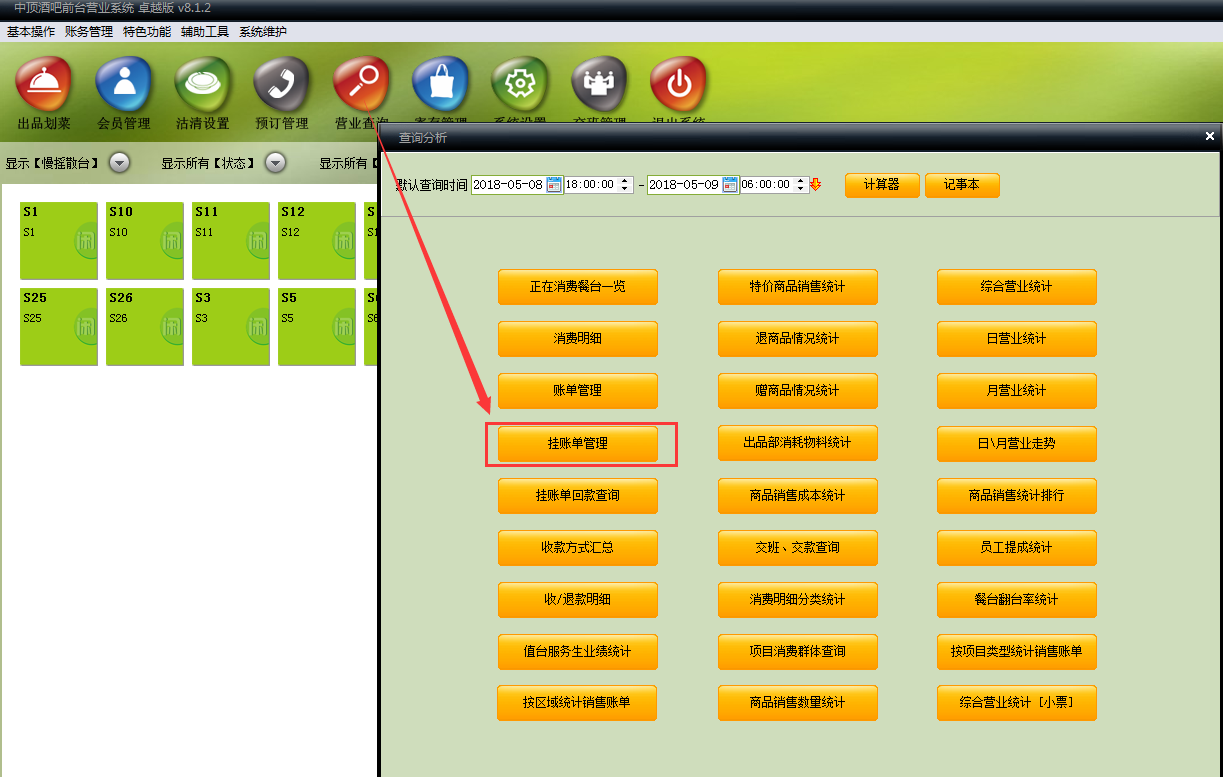Open the 出品划菜 toolbar icon
This screenshot has height=777, width=1223.
tap(44, 85)
